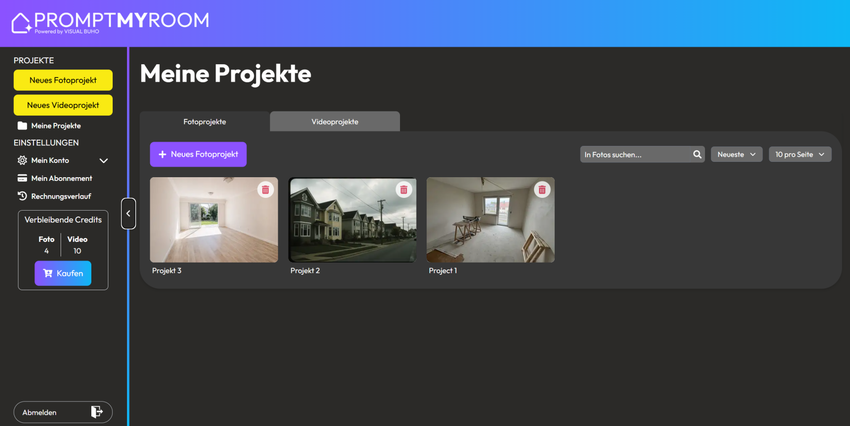Click the logout icon beside Abmelden
The height and width of the screenshot is (426, 850).
96,412
